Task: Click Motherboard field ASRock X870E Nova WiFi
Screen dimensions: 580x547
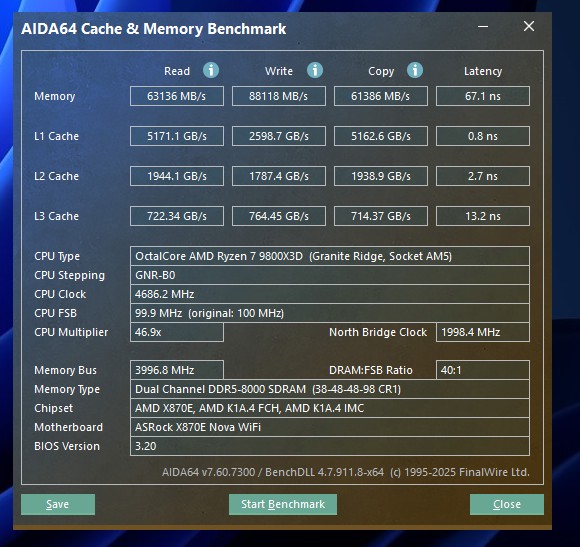Action: pos(330,427)
